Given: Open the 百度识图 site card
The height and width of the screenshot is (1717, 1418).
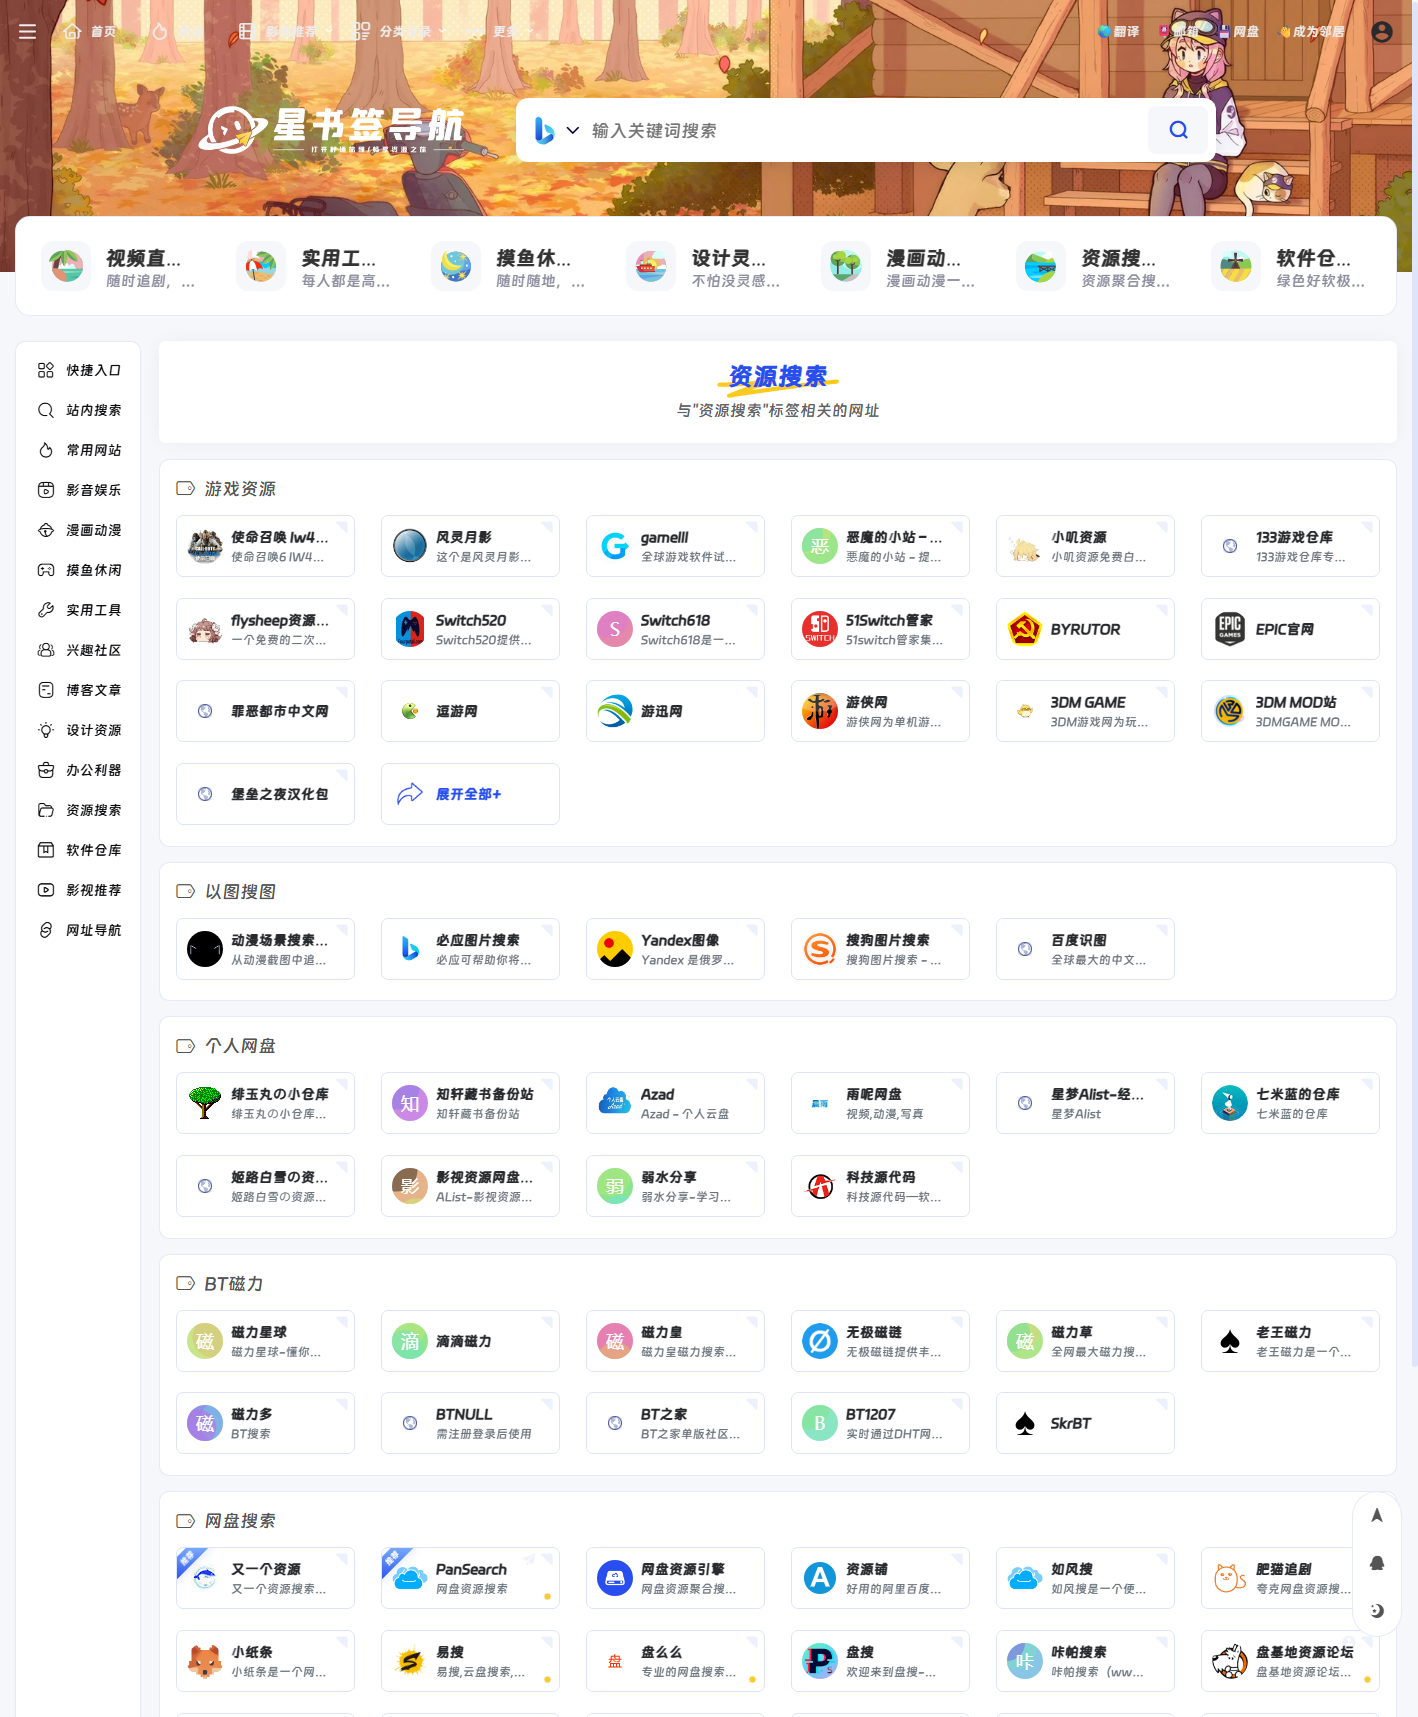Looking at the screenshot, I should coord(1085,949).
